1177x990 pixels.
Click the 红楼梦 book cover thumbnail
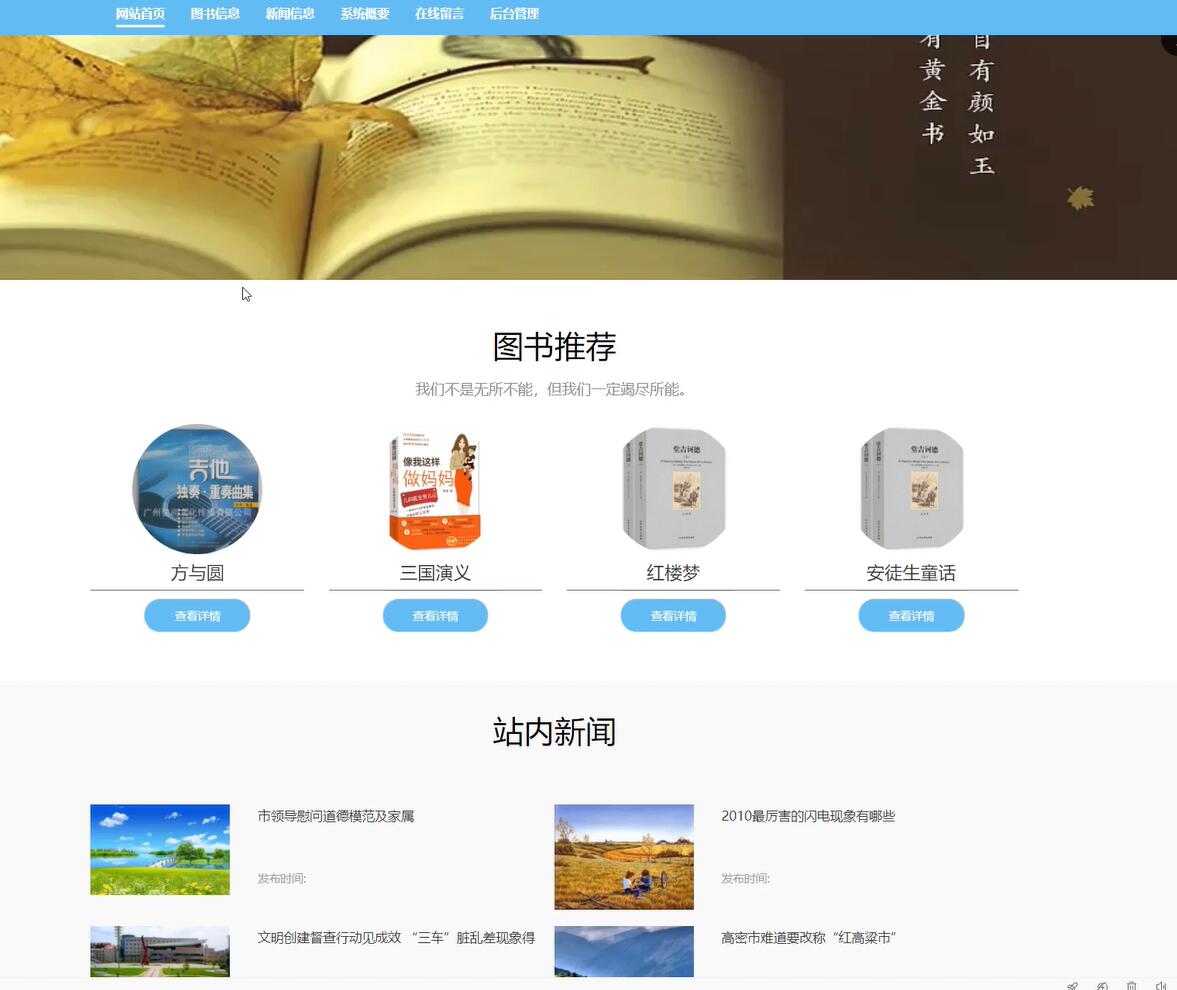click(673, 489)
